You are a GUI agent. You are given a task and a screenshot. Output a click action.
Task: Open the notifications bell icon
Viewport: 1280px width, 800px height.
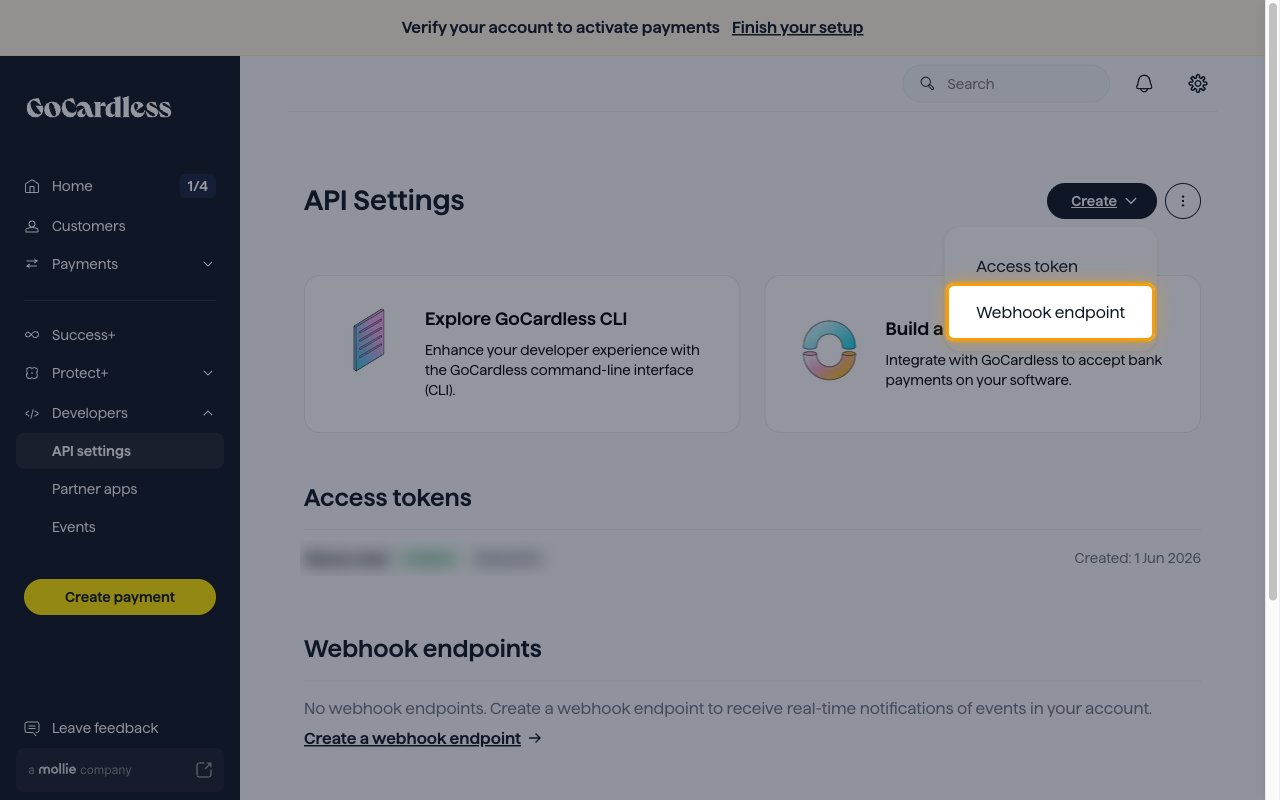pos(1144,84)
